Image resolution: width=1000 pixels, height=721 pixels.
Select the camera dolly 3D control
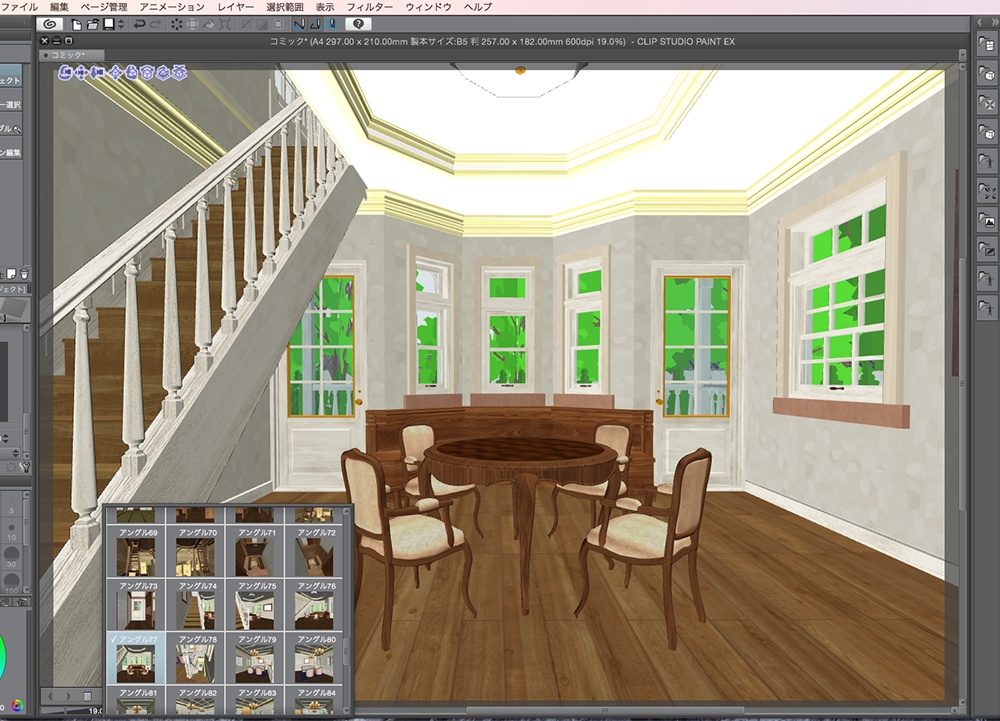[97, 73]
